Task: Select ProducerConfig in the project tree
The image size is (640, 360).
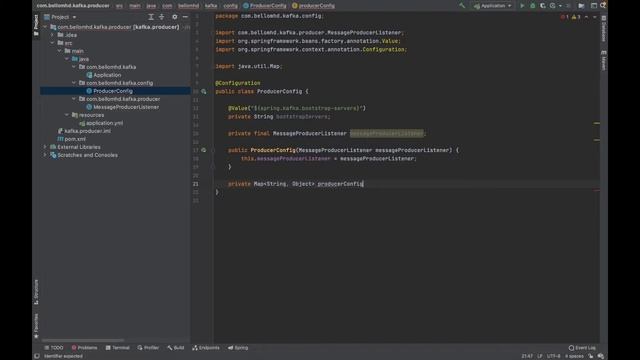Action: coord(113,91)
